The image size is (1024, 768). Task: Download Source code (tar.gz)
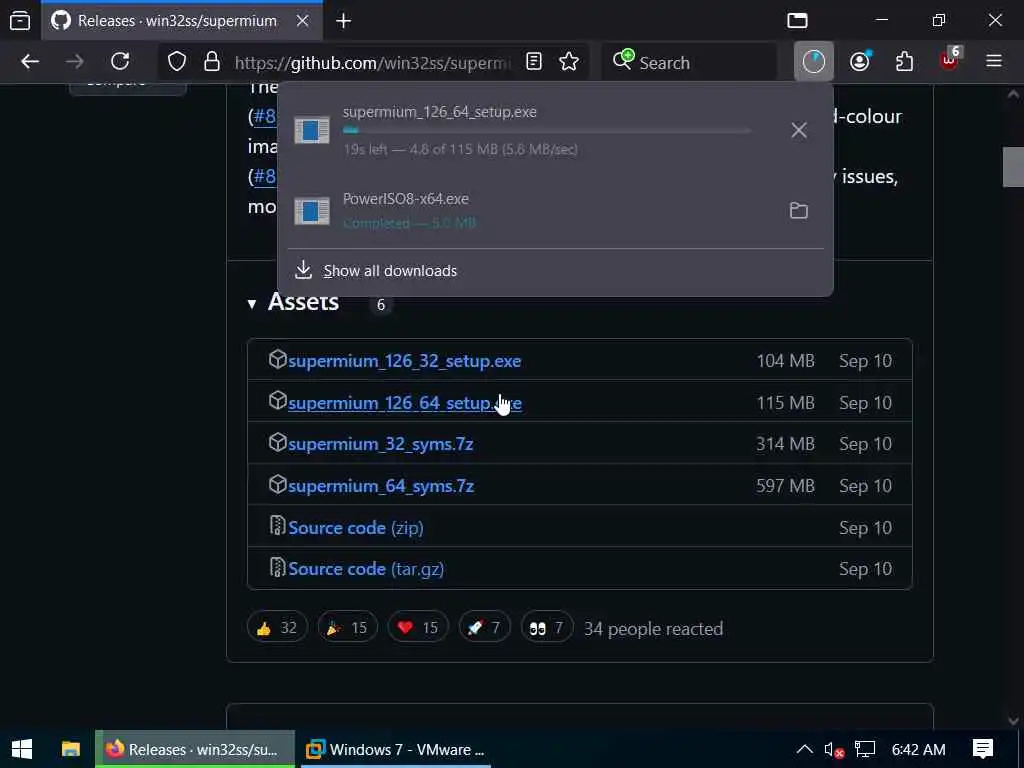366,569
